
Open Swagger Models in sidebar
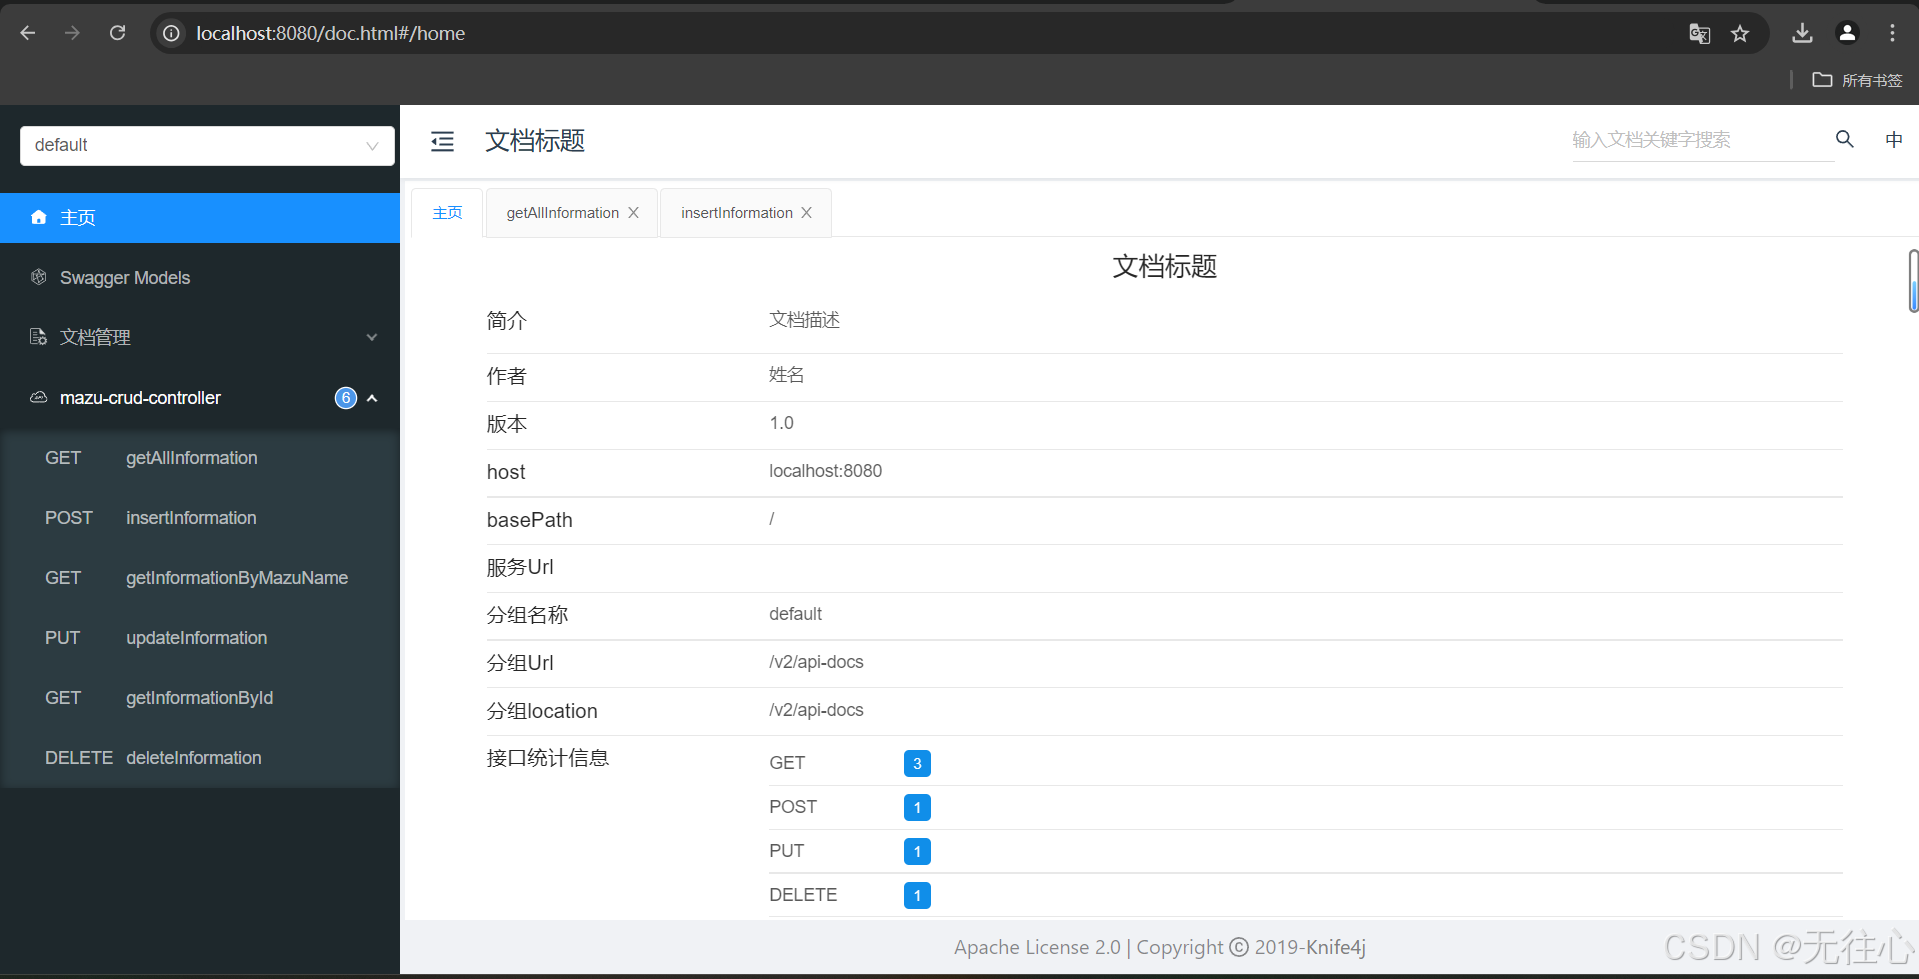(x=200, y=278)
